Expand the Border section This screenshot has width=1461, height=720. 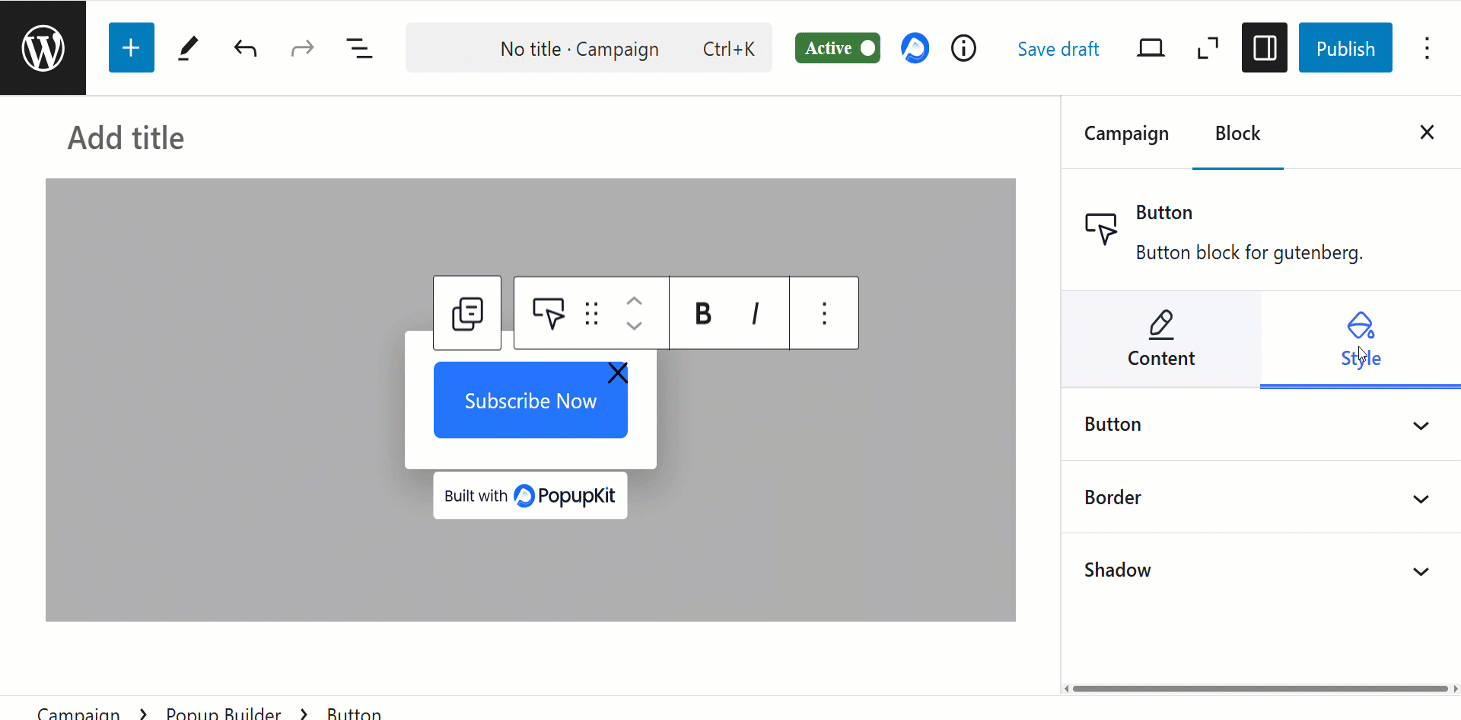1260,498
